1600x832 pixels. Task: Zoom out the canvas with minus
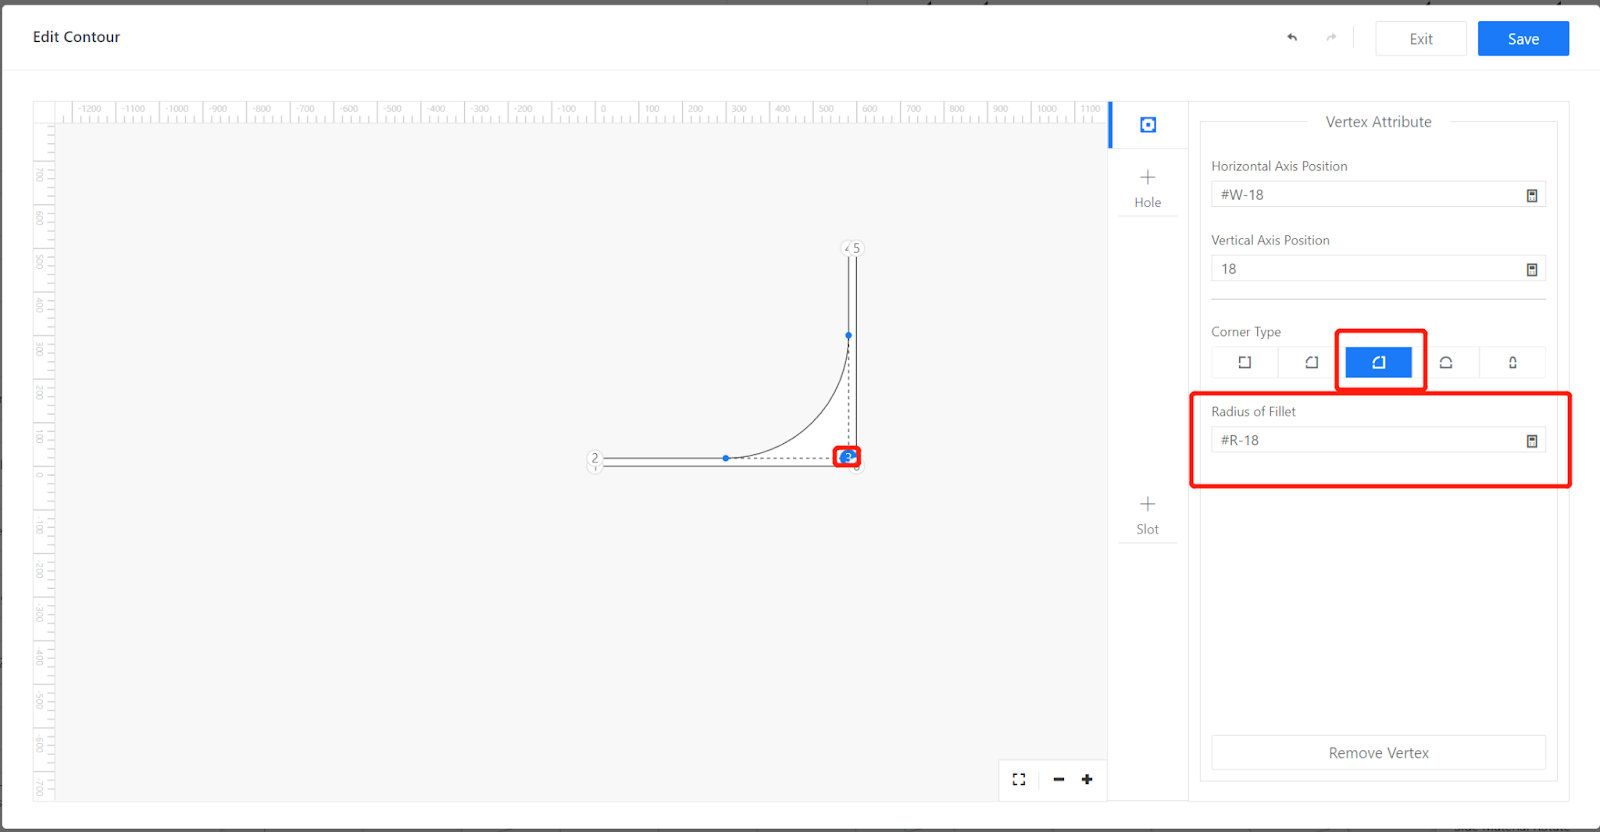coord(1059,779)
